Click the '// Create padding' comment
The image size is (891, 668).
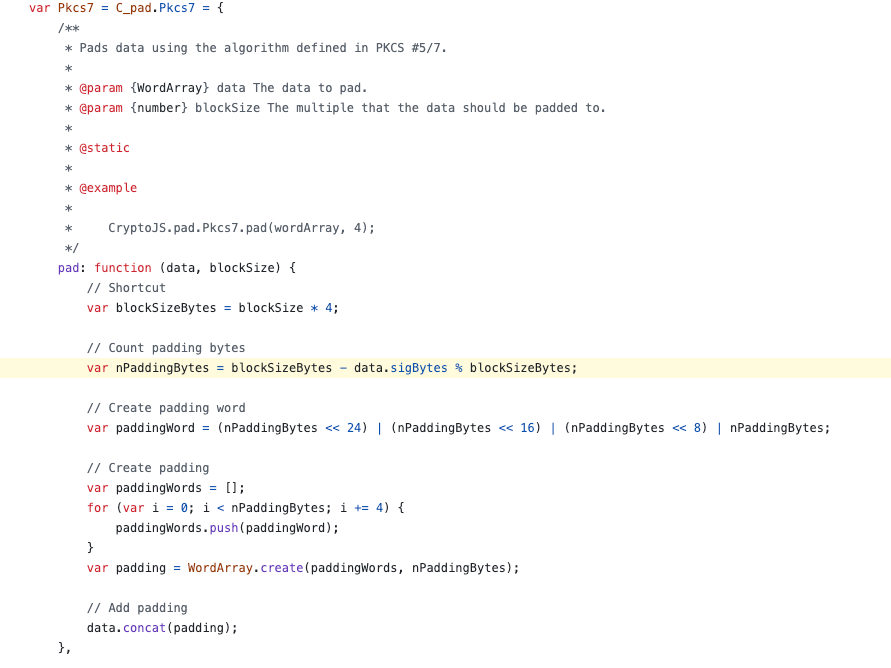click(x=148, y=468)
